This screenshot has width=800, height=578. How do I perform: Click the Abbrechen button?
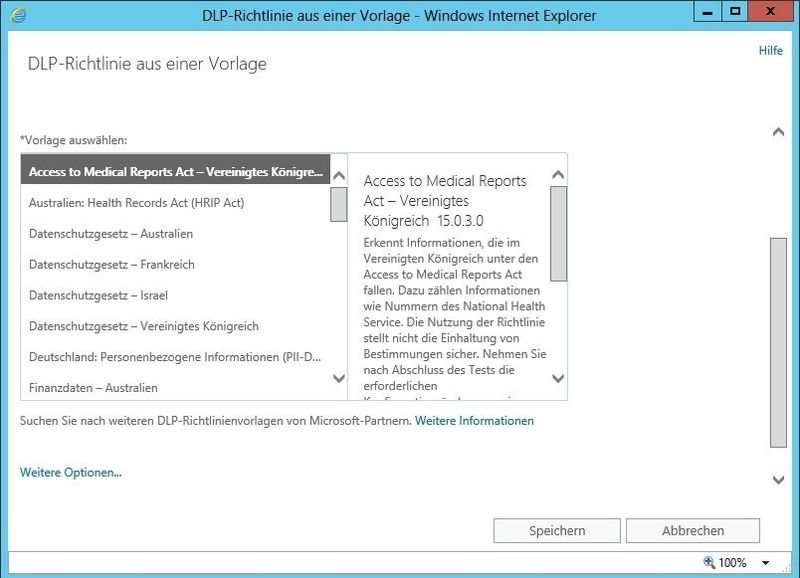[x=693, y=531]
